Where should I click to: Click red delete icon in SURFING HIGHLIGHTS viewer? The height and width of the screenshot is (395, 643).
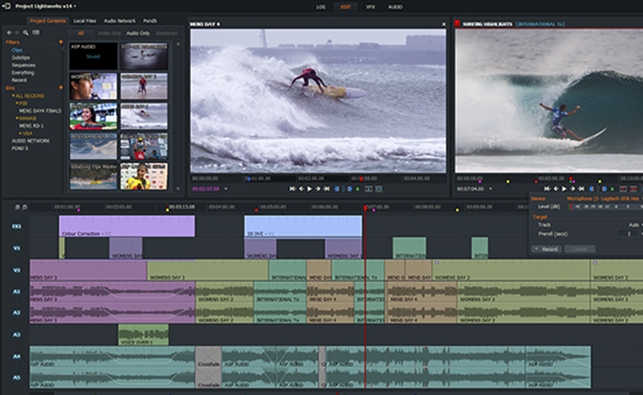[x=634, y=189]
